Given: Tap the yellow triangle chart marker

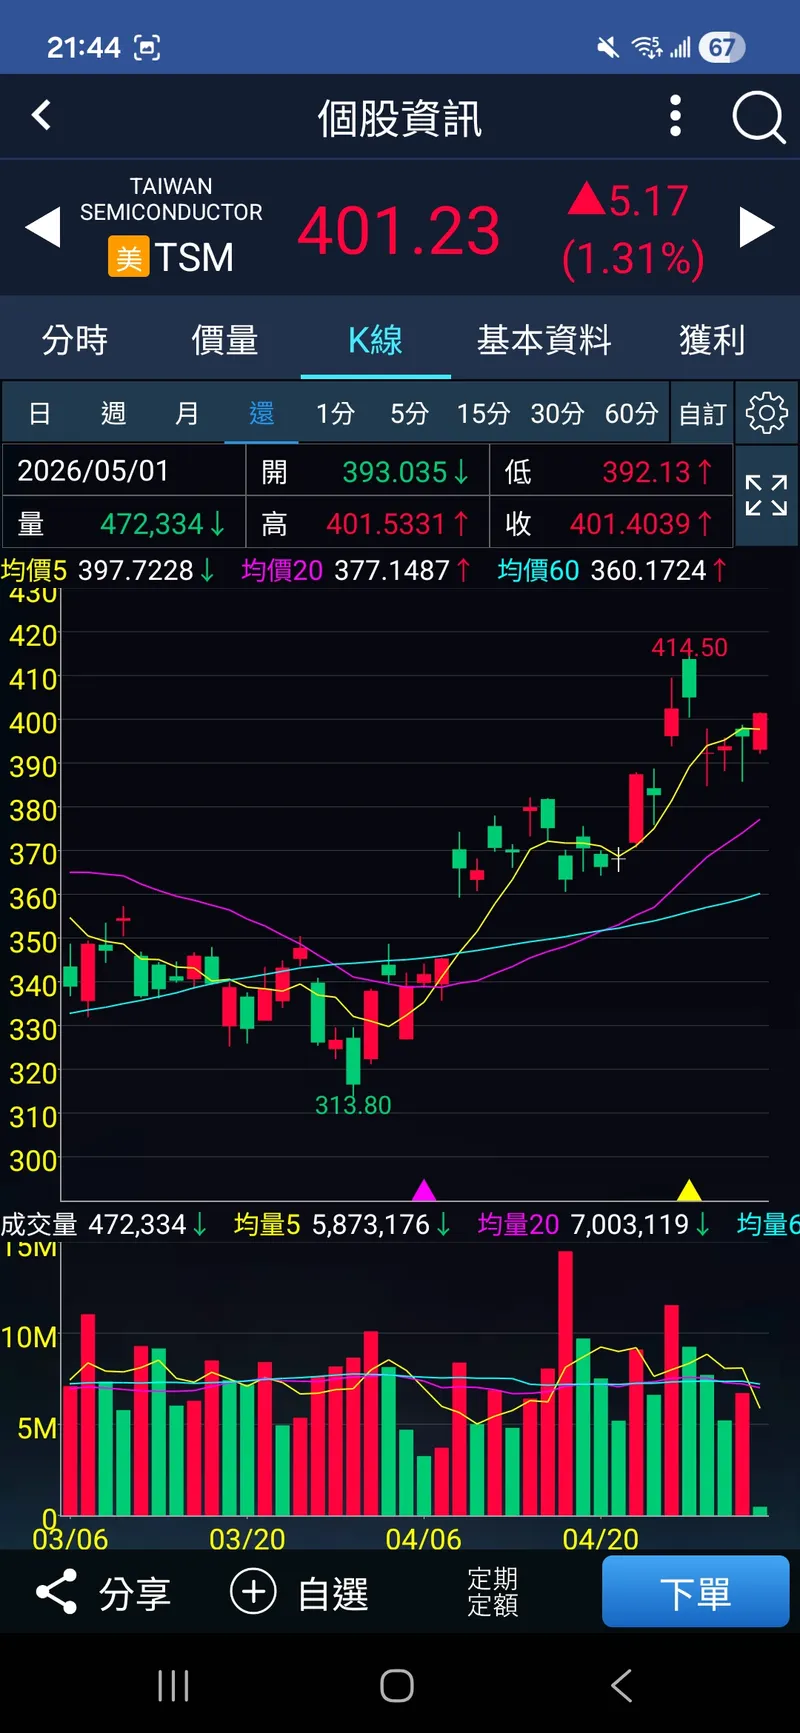Looking at the screenshot, I should pyautogui.click(x=689, y=1190).
